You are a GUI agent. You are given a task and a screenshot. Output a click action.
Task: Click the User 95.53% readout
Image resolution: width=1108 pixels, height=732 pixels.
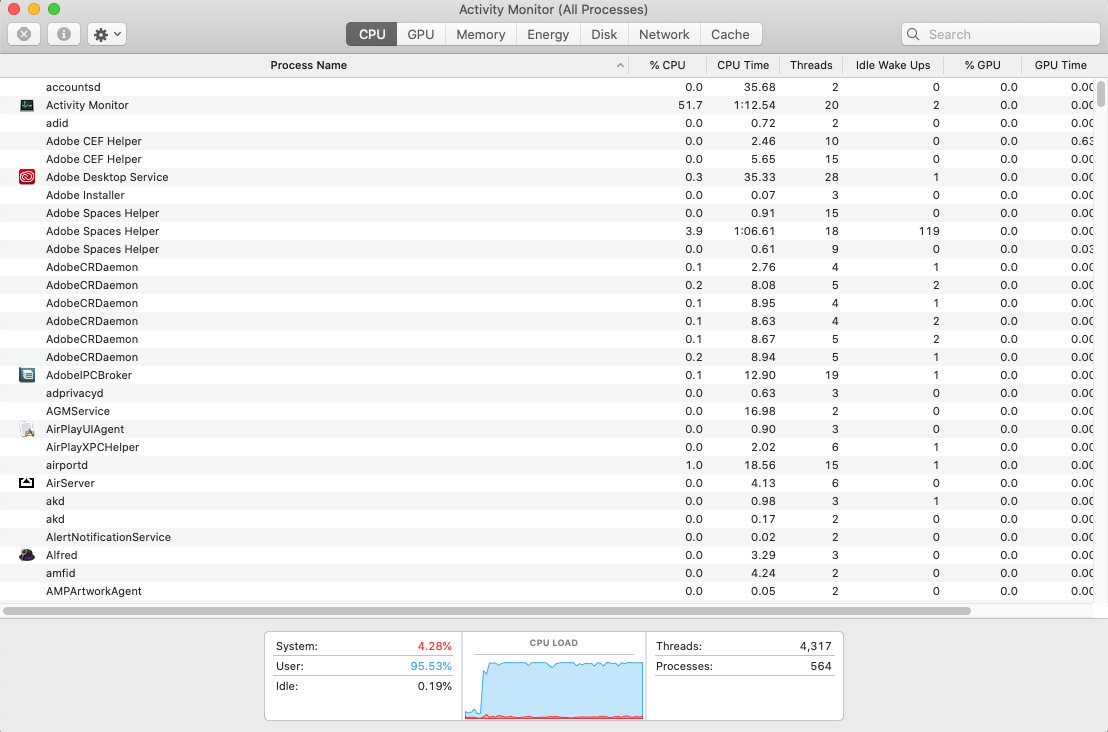click(x=430, y=666)
